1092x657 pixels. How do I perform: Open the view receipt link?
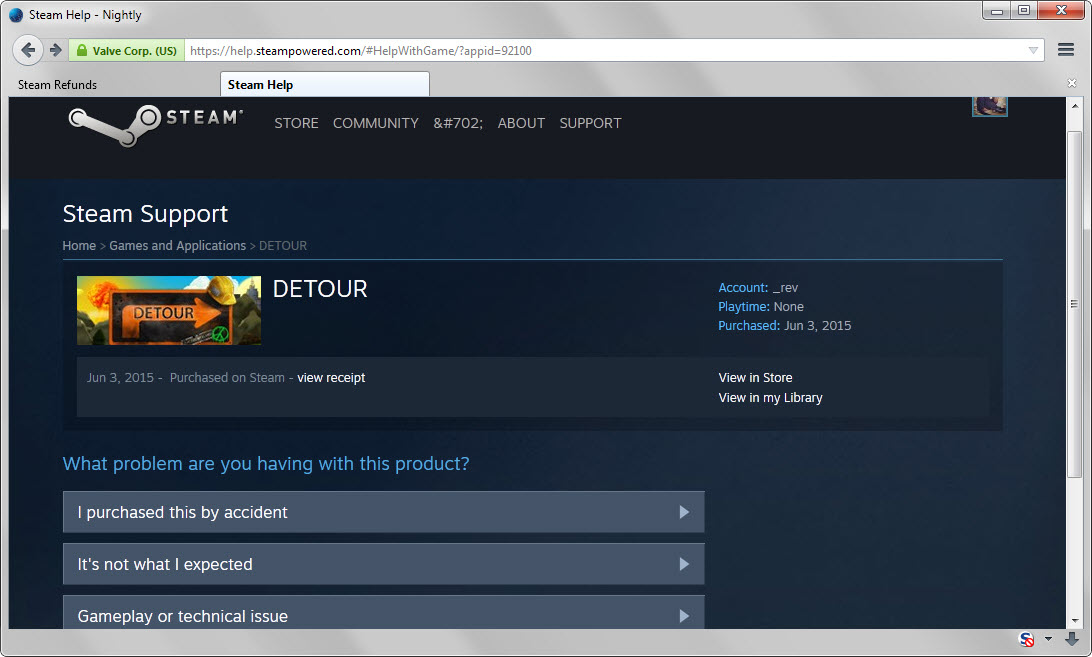331,378
